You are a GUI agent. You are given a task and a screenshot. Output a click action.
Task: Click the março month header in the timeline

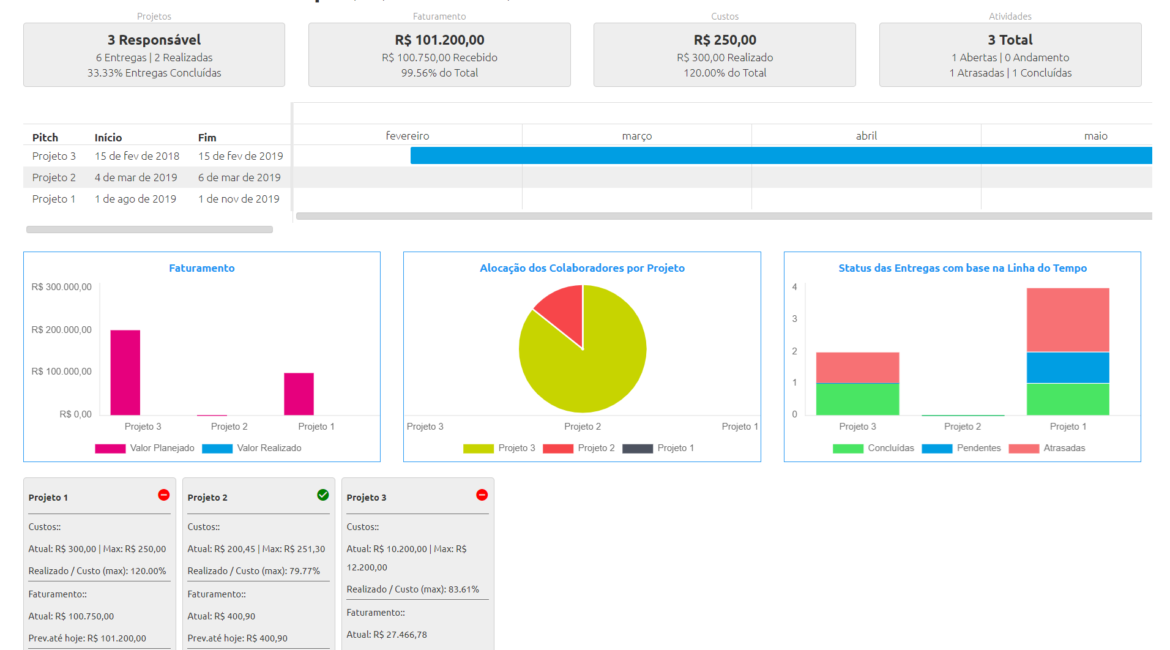point(636,136)
